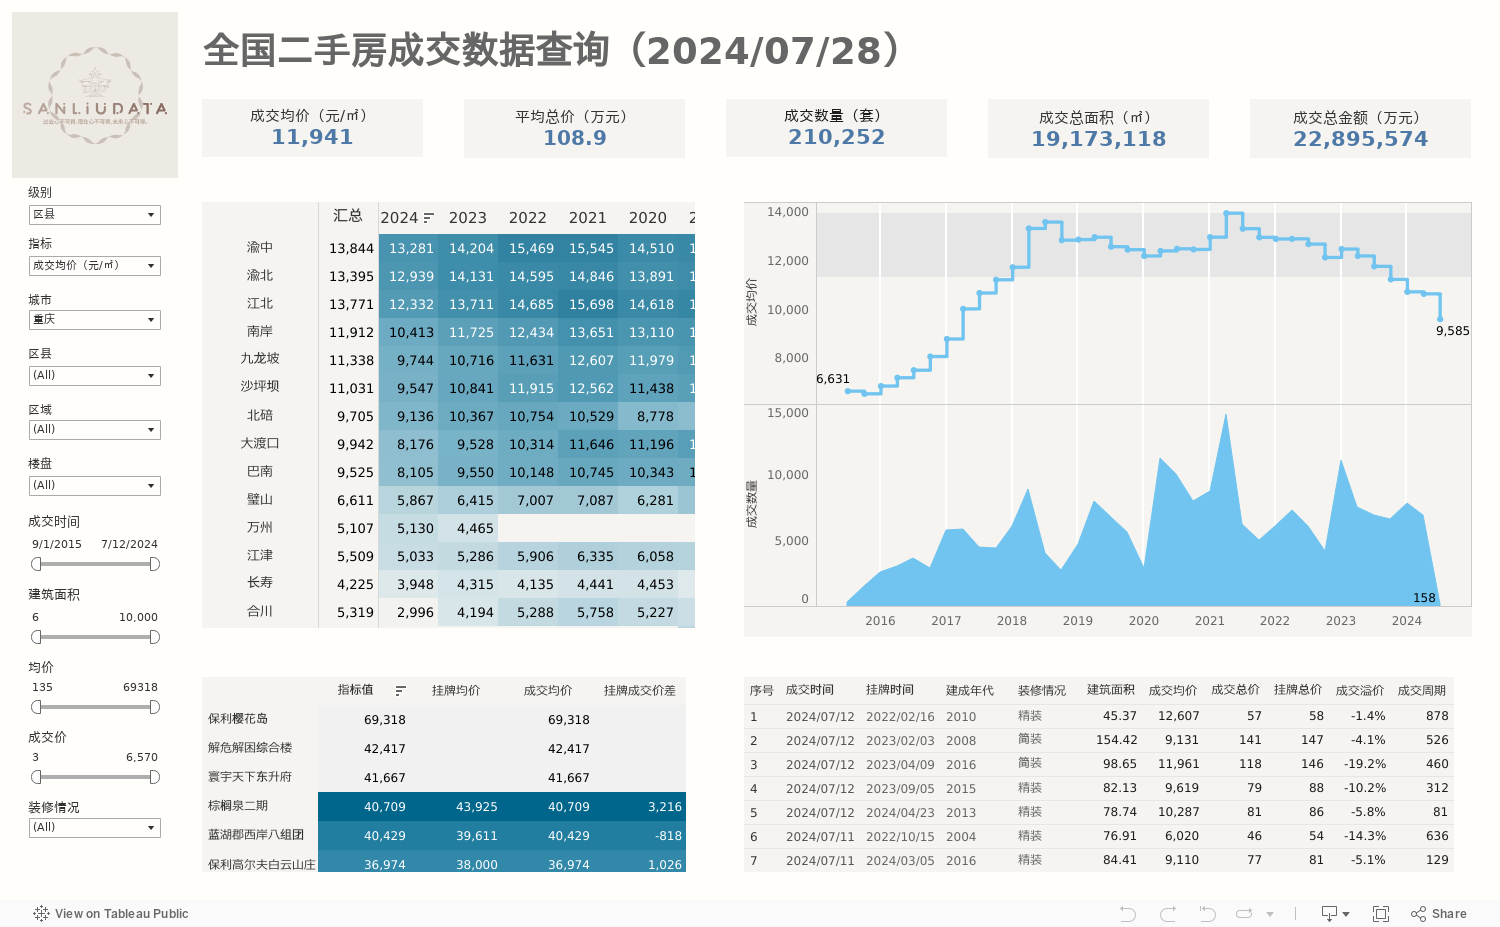Click the 2019 label on the chart axis
Image resolution: width=1500 pixels, height=927 pixels.
coord(1078,621)
